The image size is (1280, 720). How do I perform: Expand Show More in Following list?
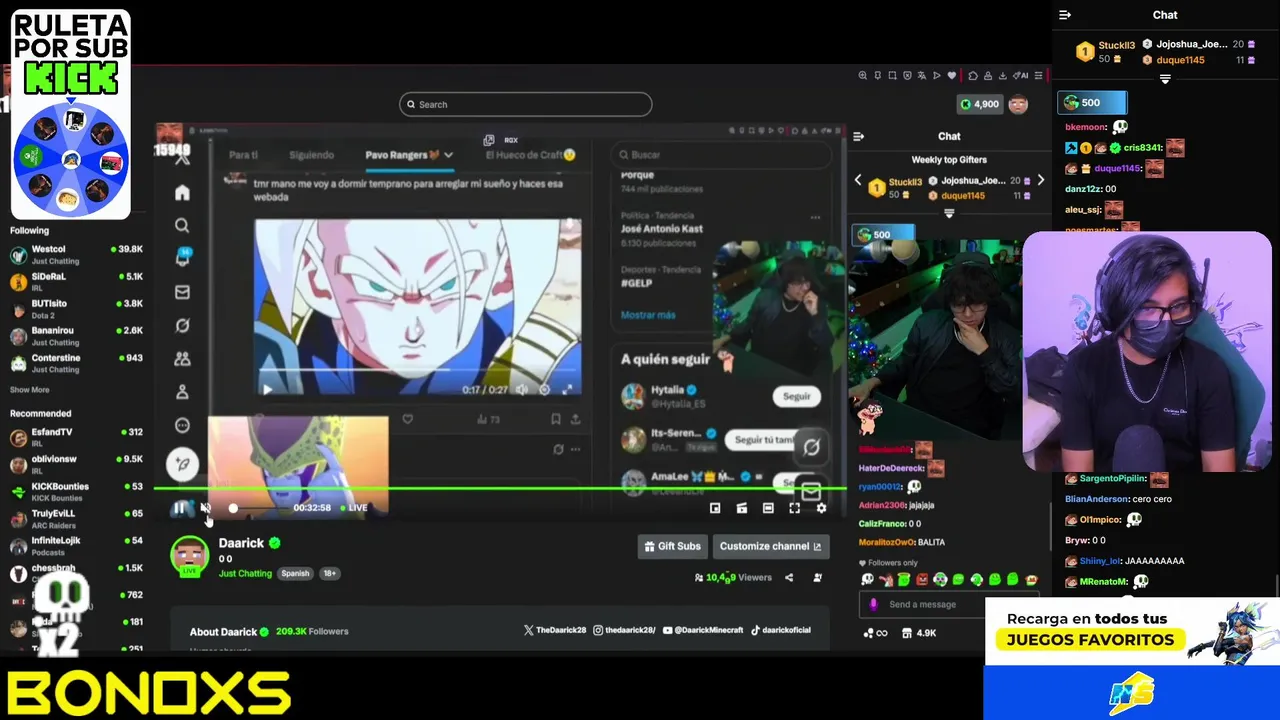click(x=29, y=390)
